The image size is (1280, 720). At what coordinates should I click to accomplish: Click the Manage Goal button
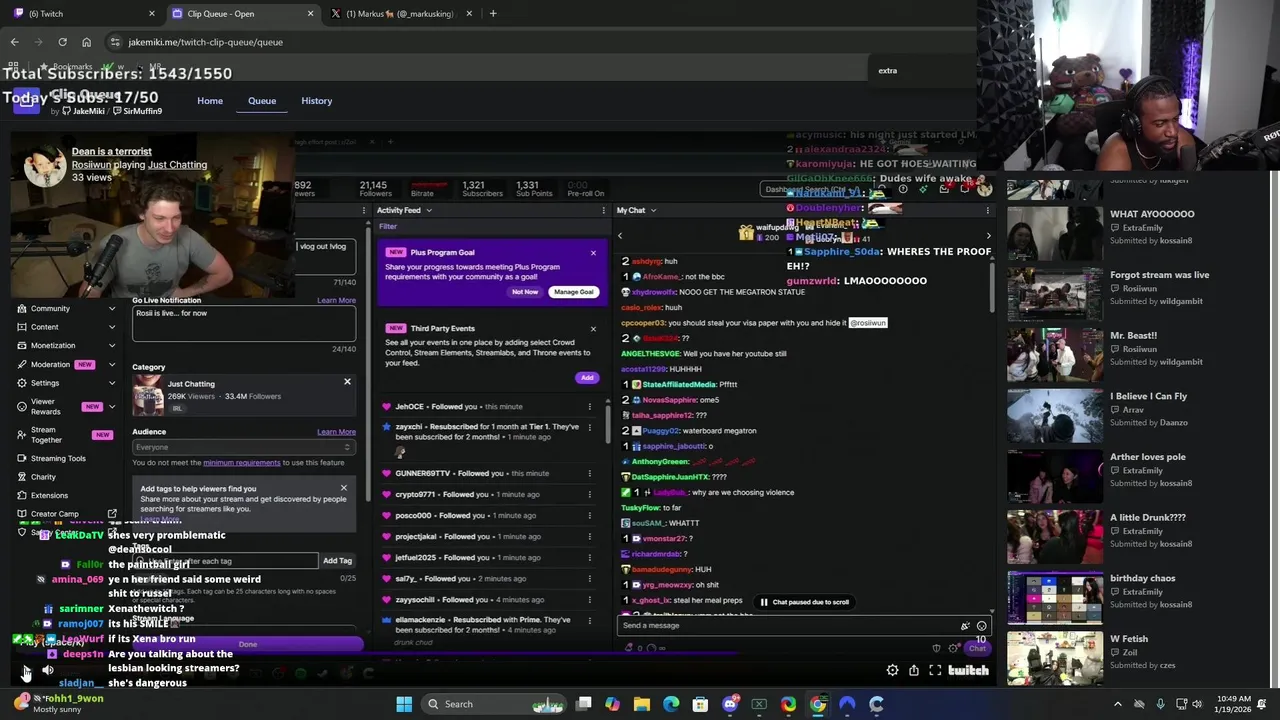573,292
